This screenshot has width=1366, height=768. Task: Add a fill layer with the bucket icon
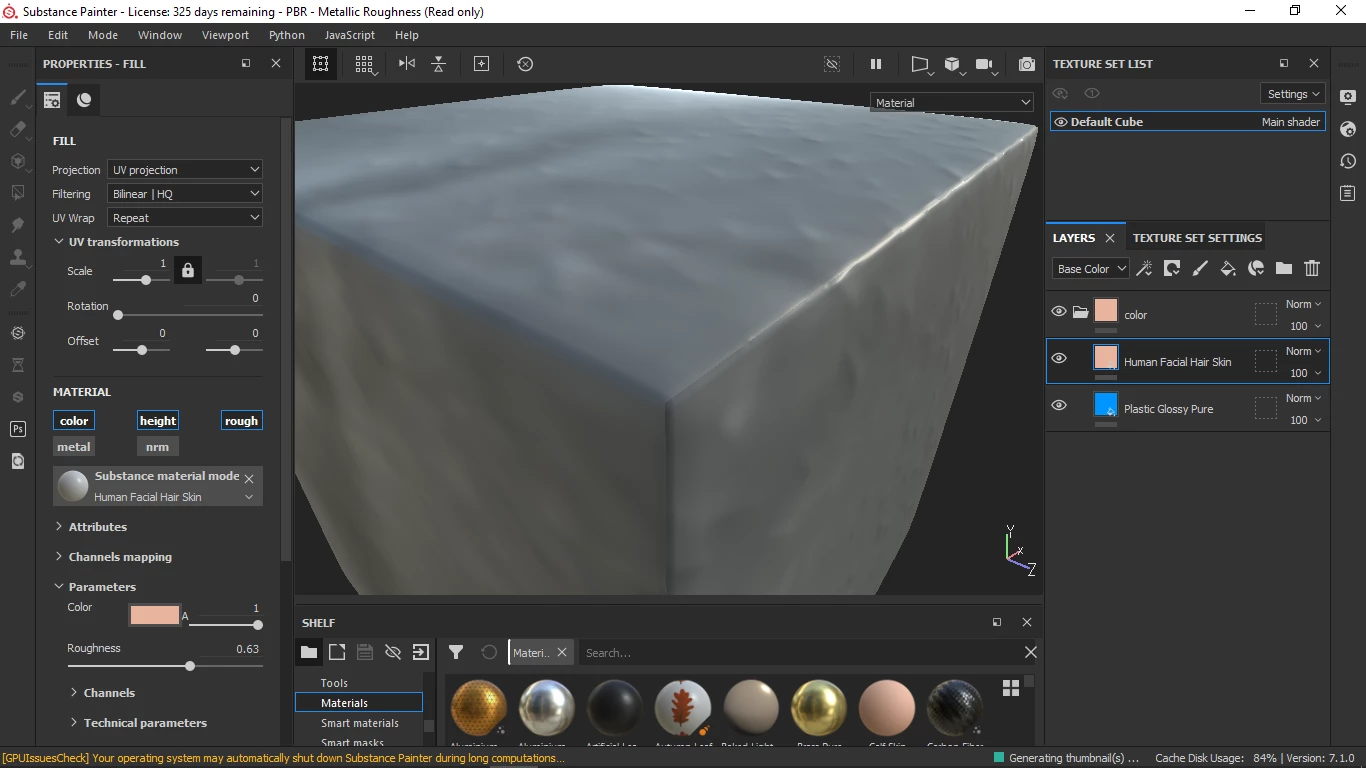pos(1228,268)
